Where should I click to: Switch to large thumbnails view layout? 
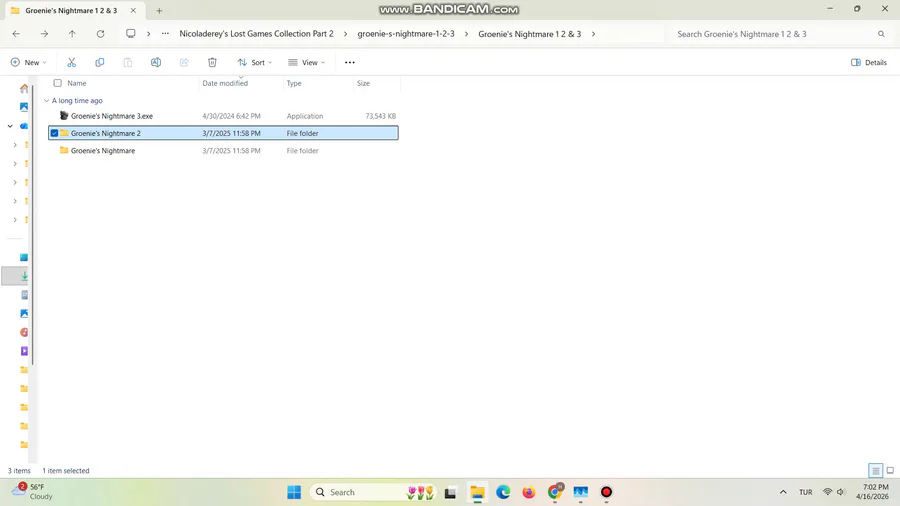[x=890, y=471]
